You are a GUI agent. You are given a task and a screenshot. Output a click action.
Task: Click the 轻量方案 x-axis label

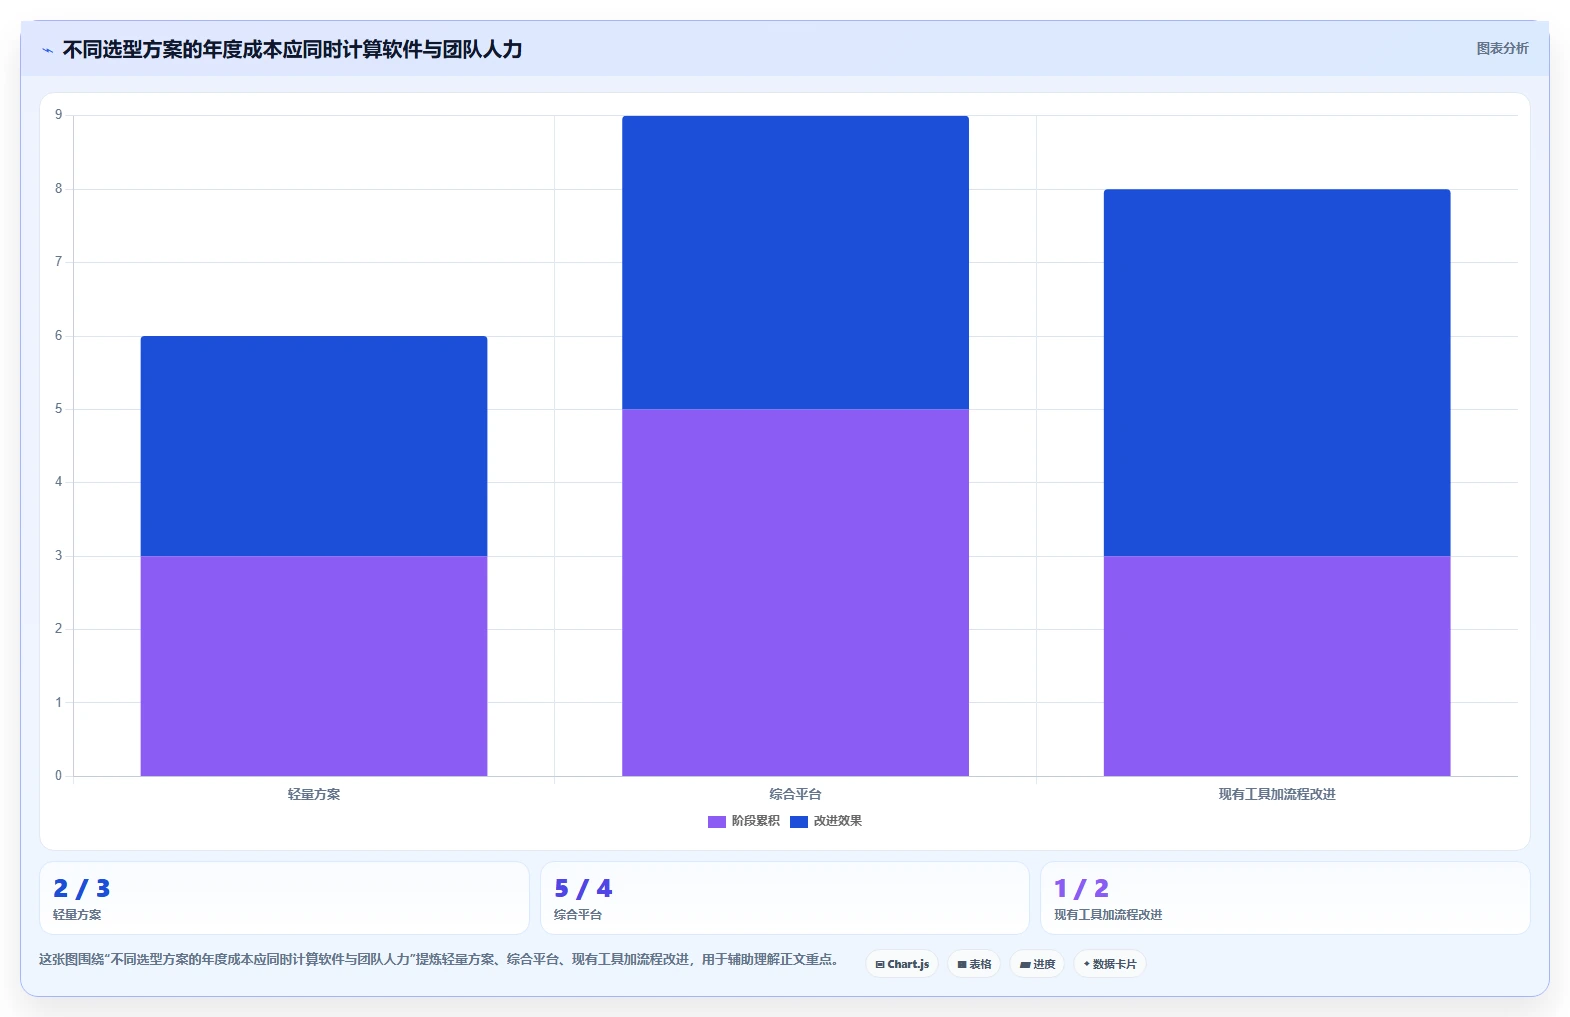314,794
